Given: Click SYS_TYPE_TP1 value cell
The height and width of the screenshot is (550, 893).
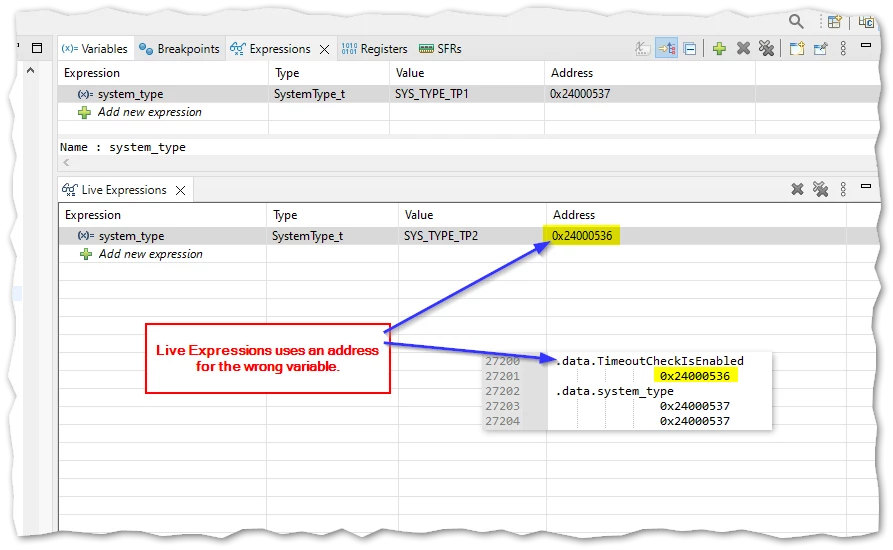Looking at the screenshot, I should click(x=432, y=94).
